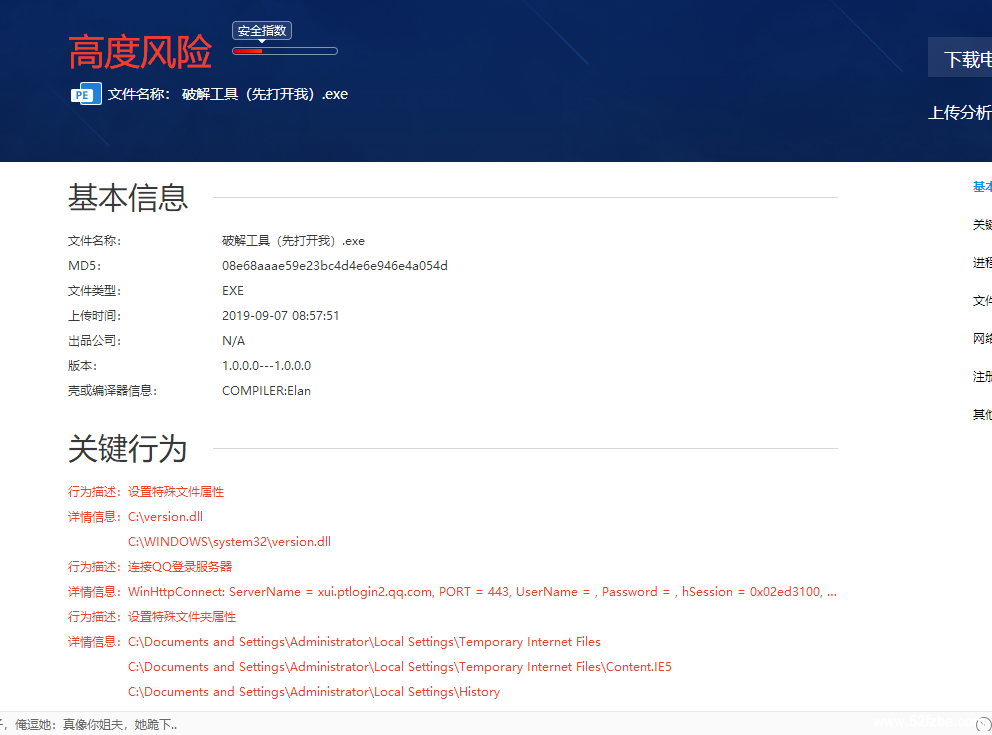Click the header file name 破解工具（先打开我）.exe
This screenshot has height=735, width=992.
tap(264, 94)
